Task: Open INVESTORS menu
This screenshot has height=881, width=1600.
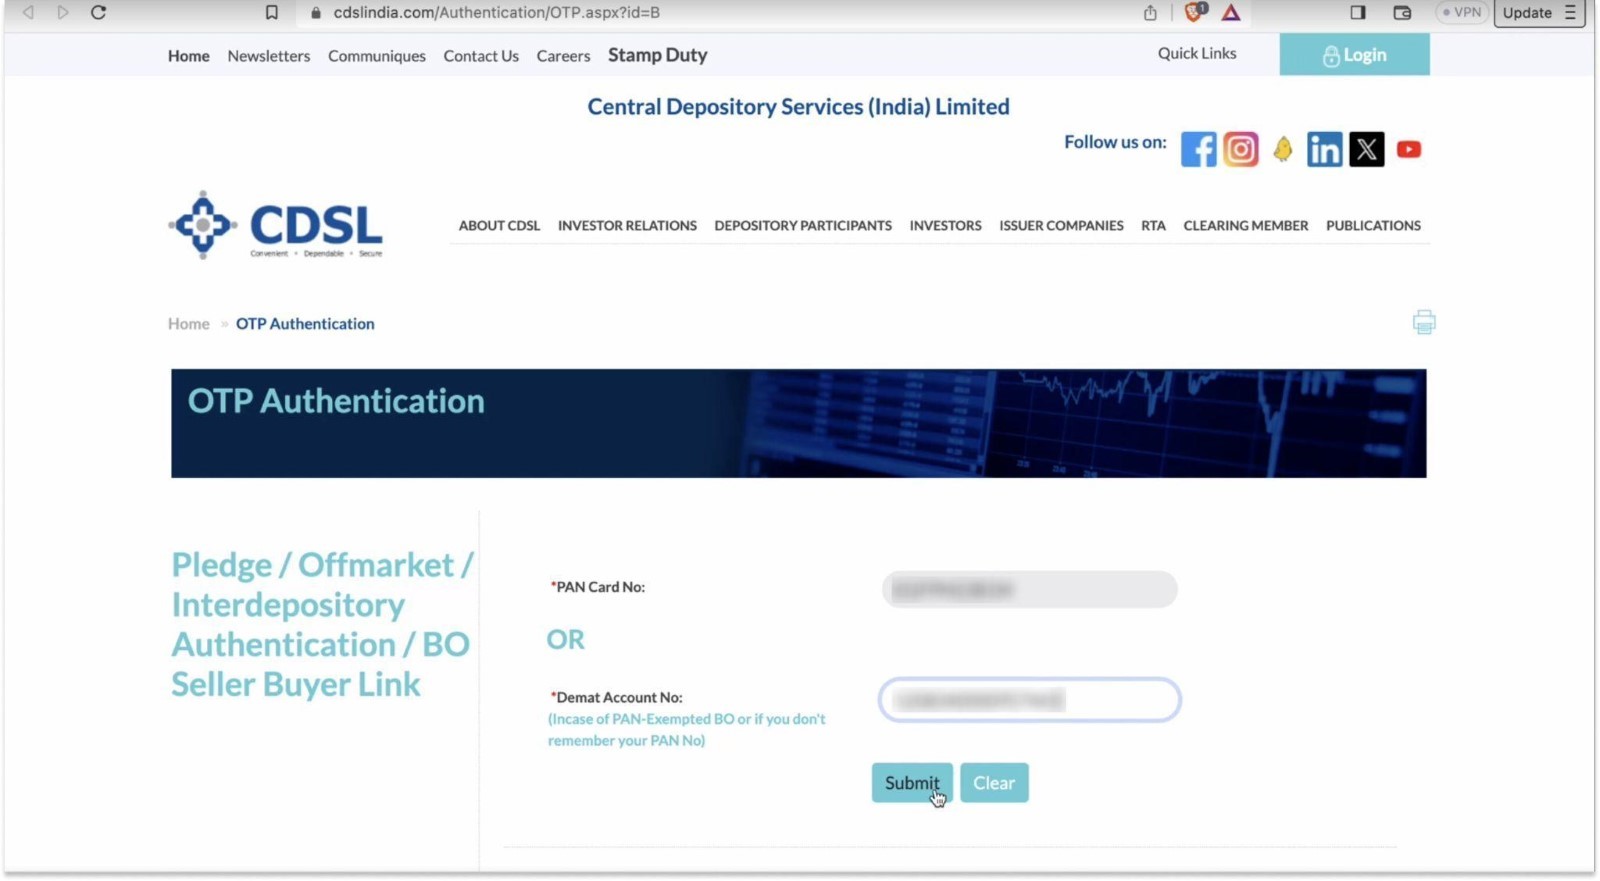Action: coord(945,226)
